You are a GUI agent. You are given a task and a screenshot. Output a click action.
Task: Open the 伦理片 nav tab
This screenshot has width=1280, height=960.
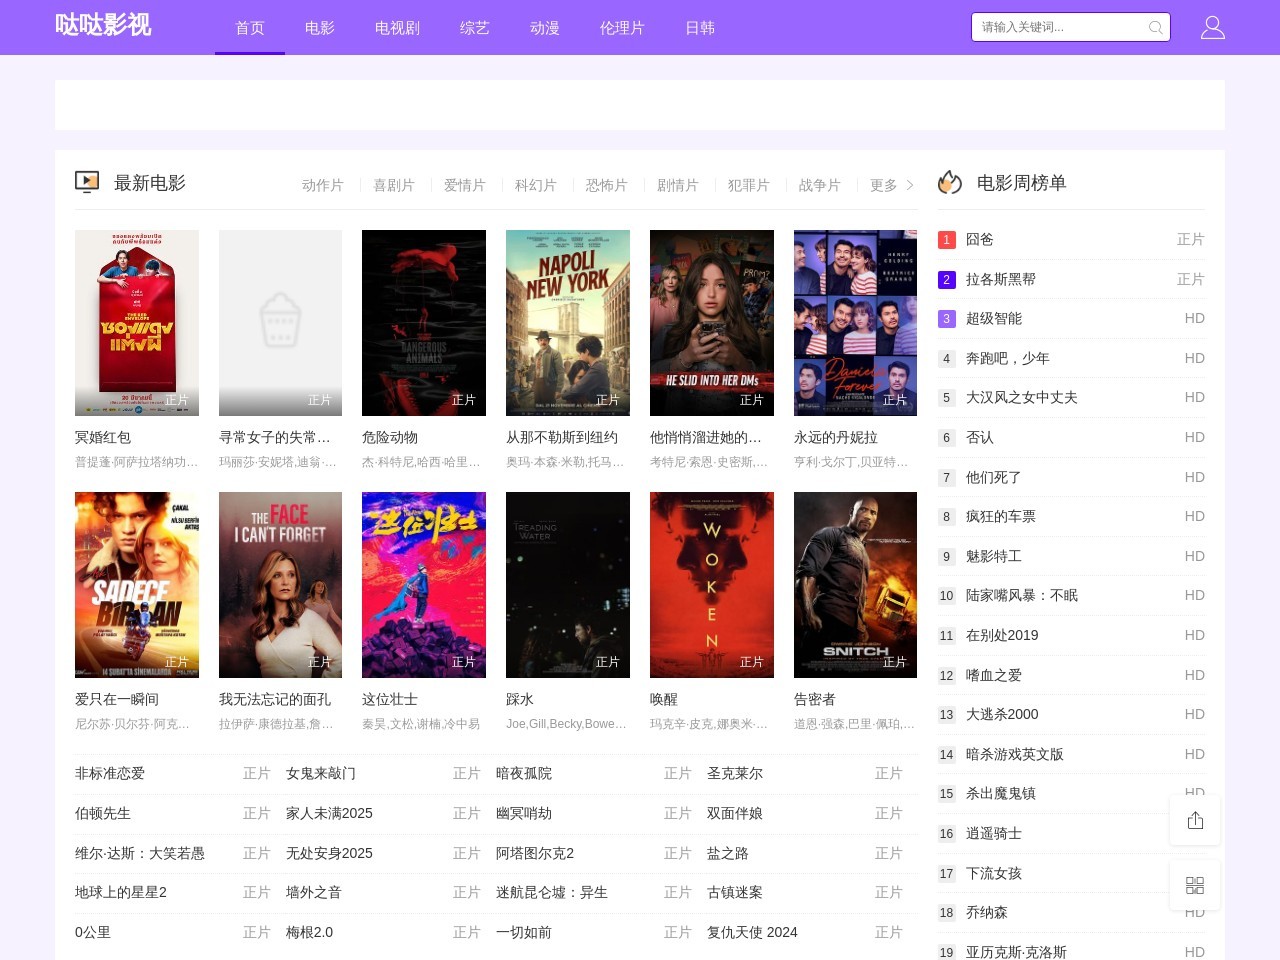[x=622, y=28]
